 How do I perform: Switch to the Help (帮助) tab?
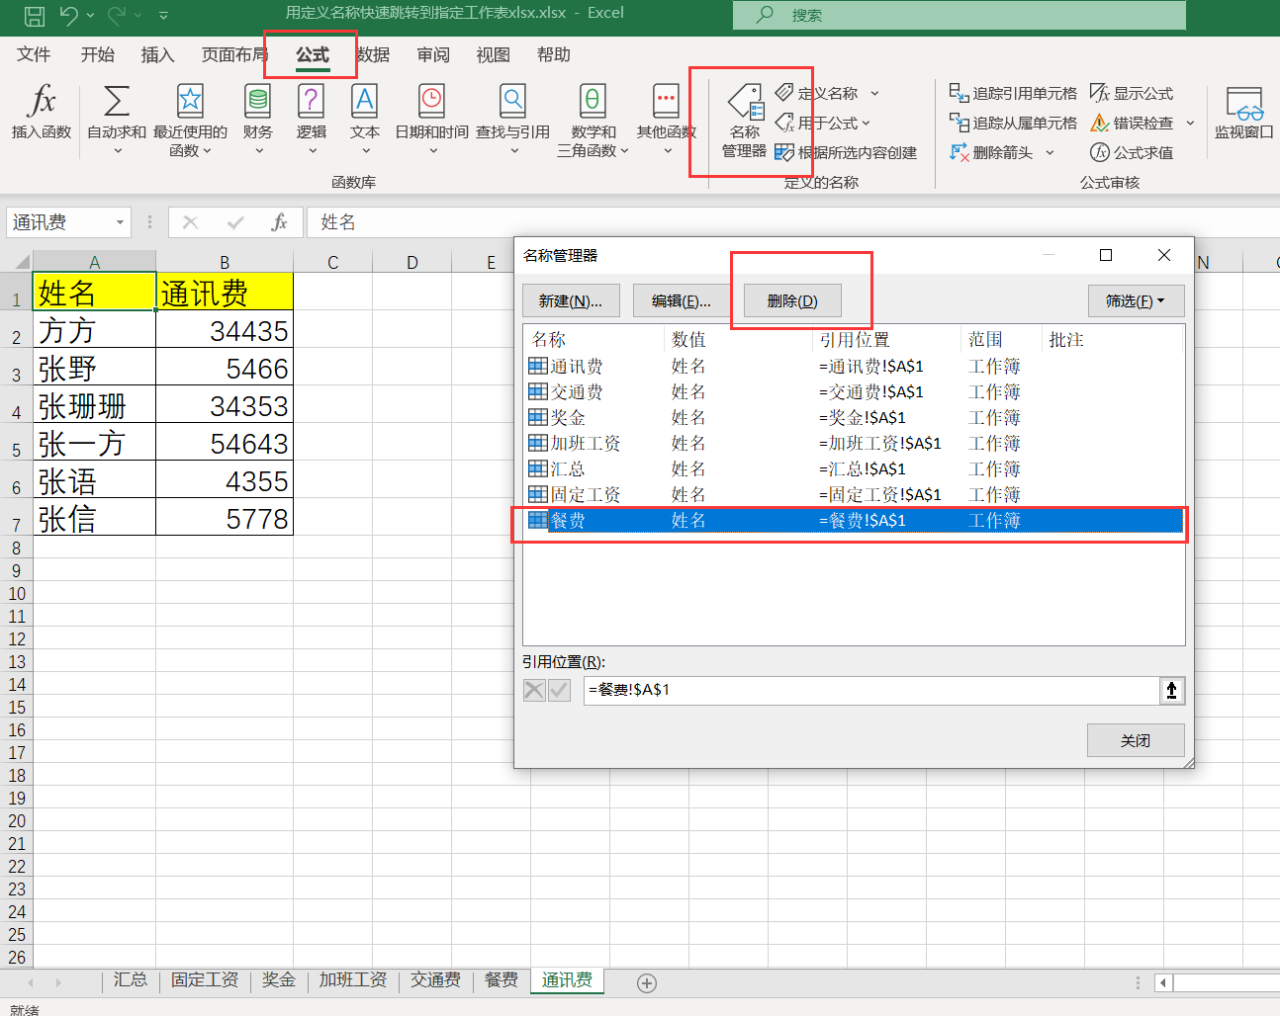pos(553,55)
